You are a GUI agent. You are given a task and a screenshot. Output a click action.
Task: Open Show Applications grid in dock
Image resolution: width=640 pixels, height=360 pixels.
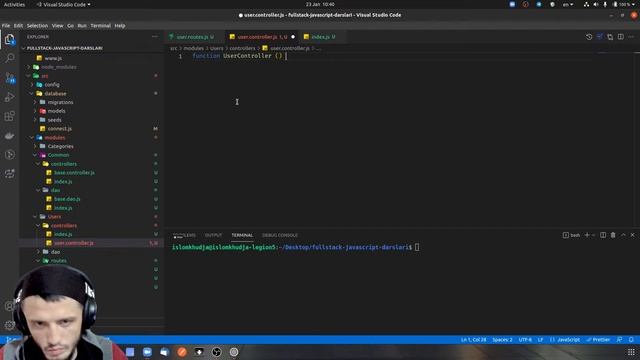coord(631,352)
